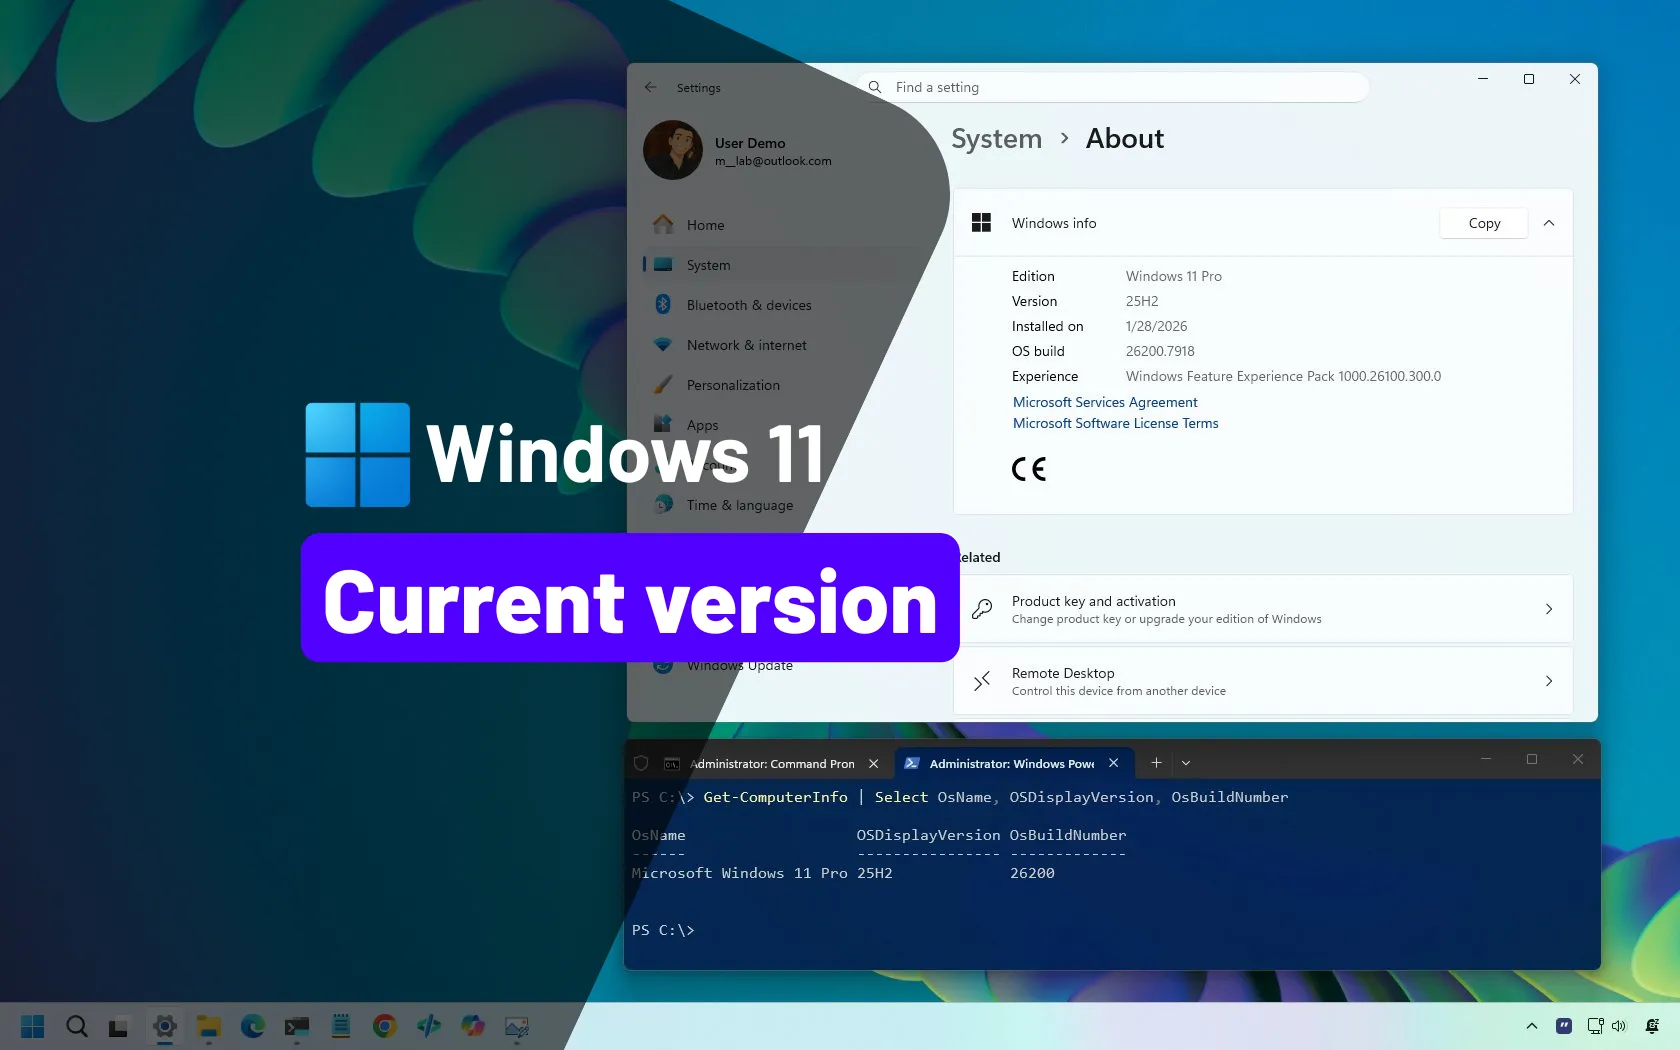Open Microsoft Software License Terms link
Image resolution: width=1680 pixels, height=1050 pixels.
pos(1115,423)
